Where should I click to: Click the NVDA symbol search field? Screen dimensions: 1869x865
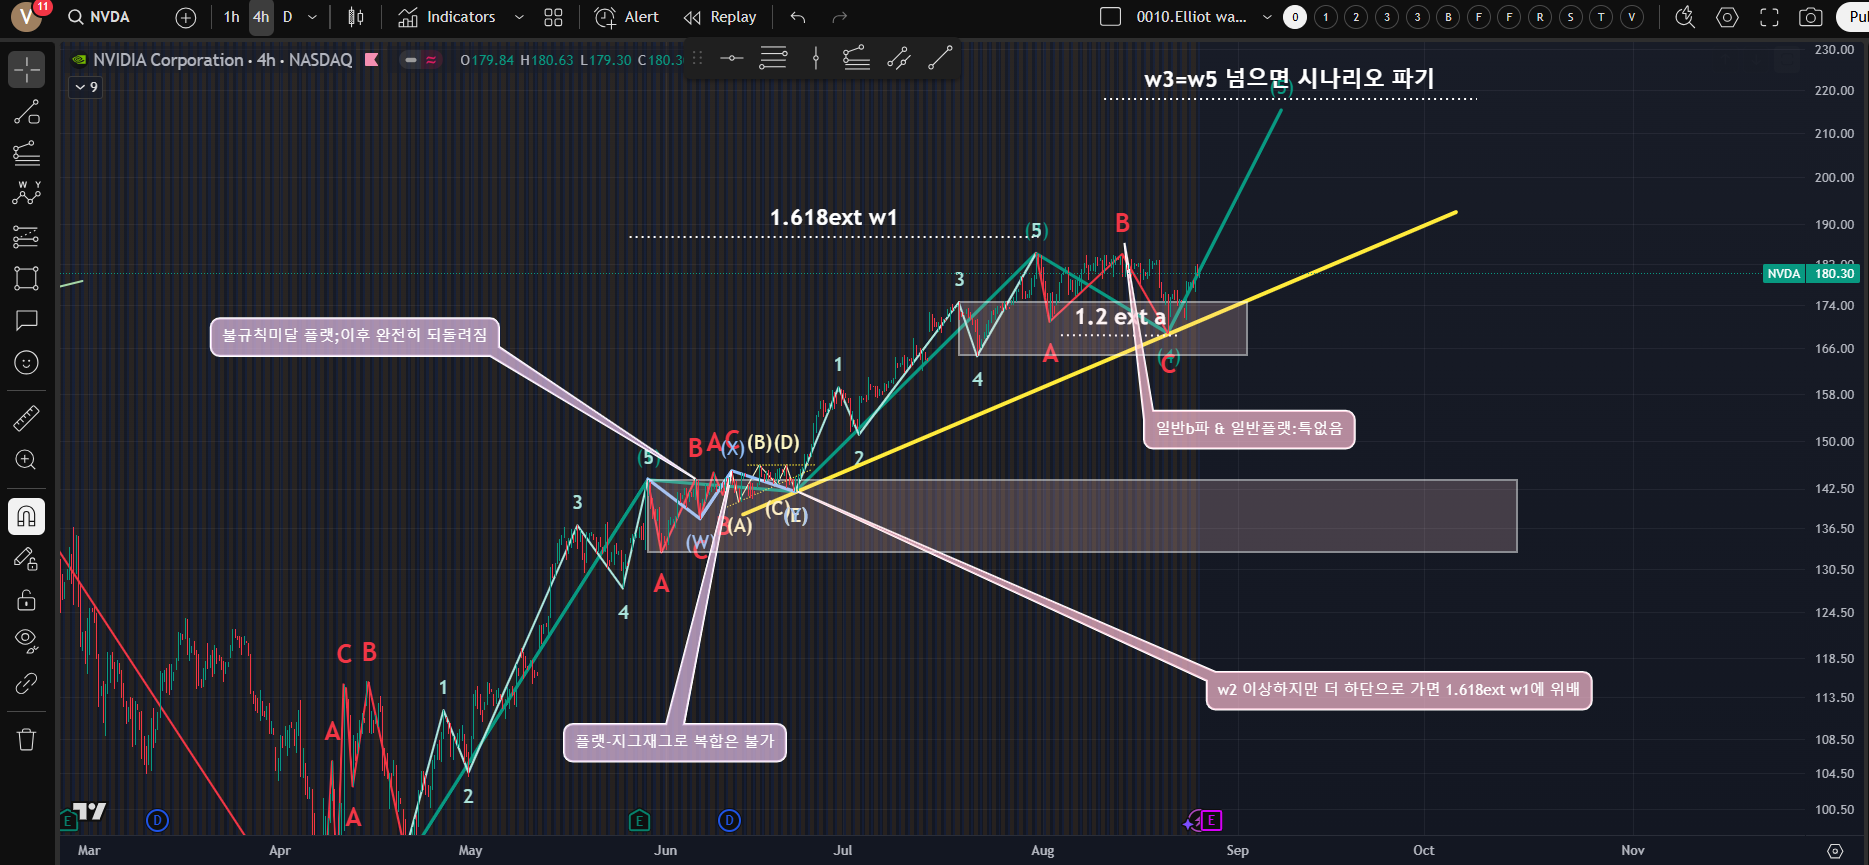coord(100,17)
